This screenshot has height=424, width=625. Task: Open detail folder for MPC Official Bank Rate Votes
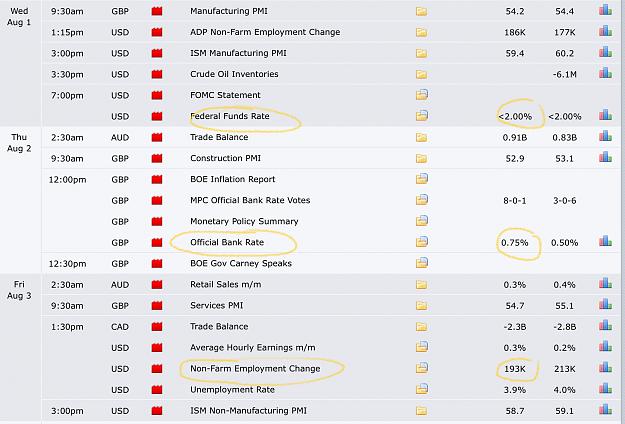click(x=421, y=200)
